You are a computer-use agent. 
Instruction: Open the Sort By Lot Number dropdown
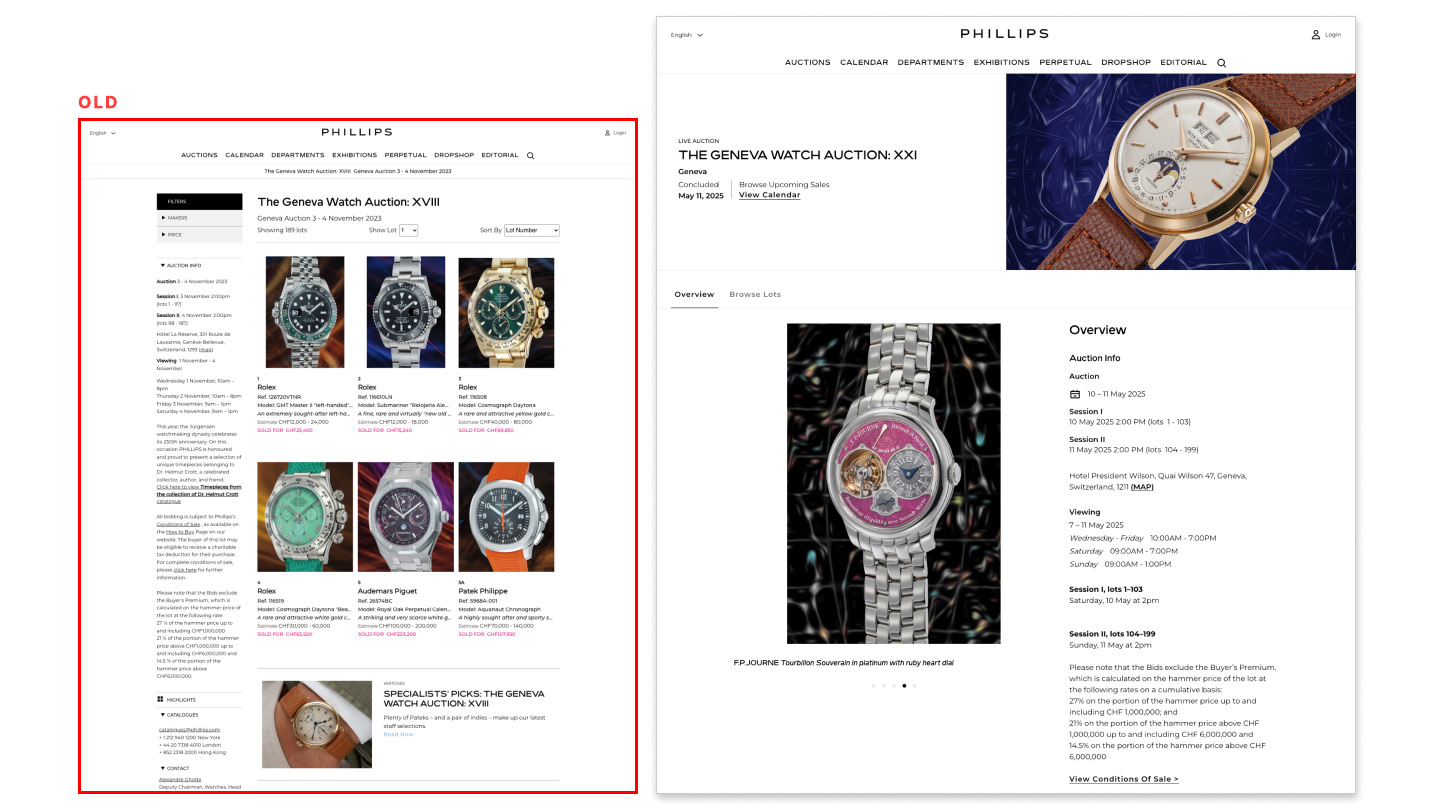point(531,230)
